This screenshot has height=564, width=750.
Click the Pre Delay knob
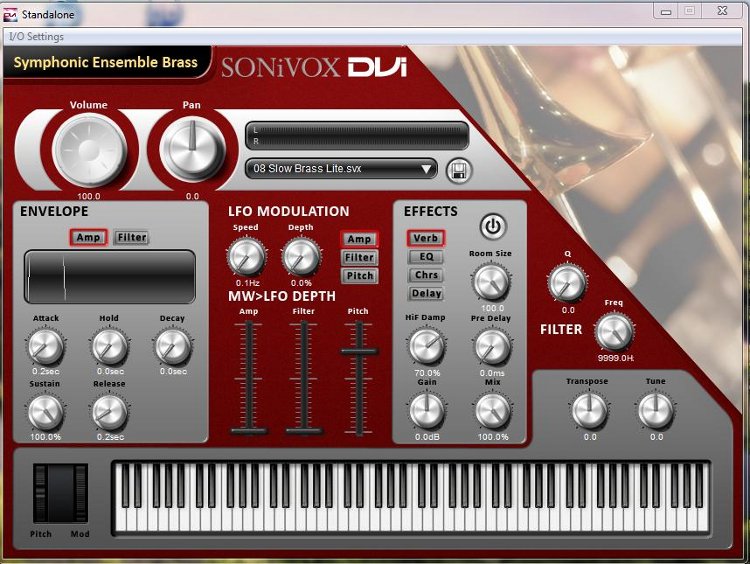pyautogui.click(x=492, y=347)
